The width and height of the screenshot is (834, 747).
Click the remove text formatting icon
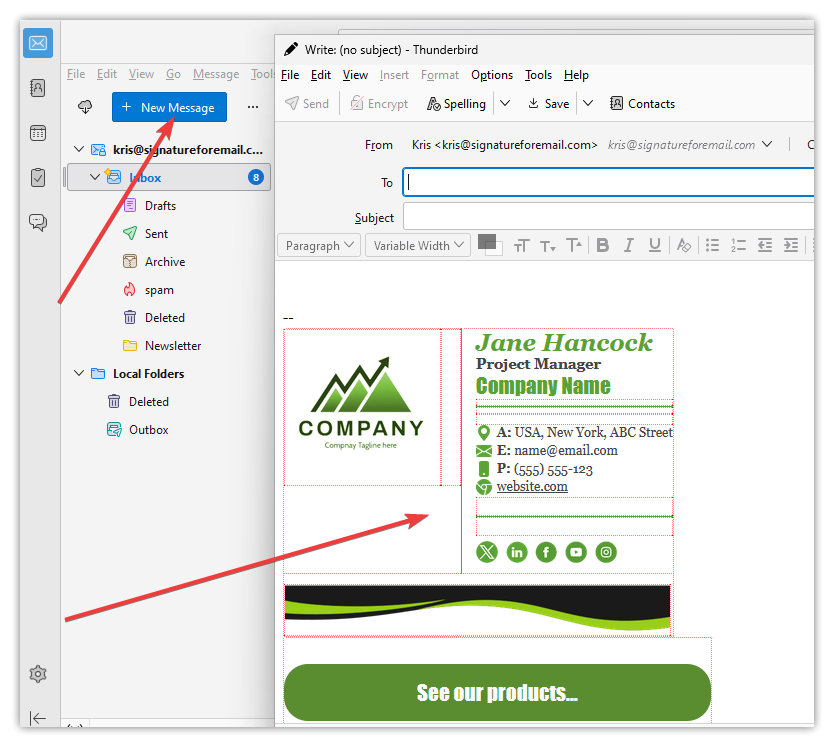pos(684,245)
